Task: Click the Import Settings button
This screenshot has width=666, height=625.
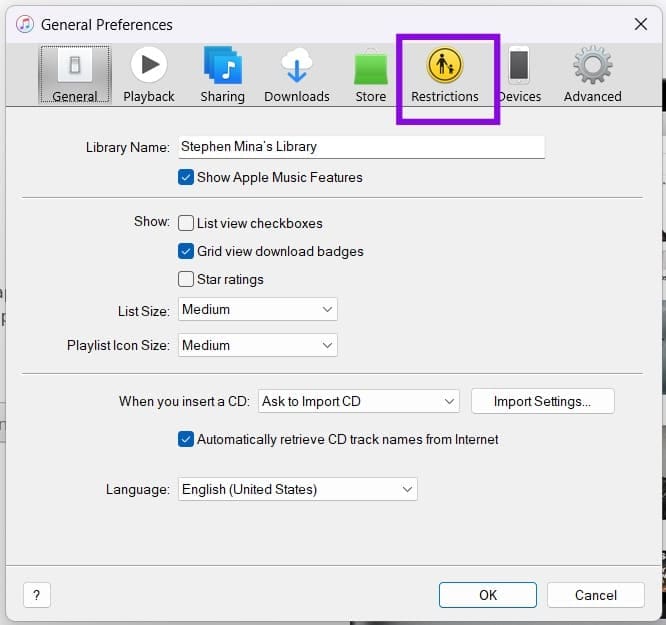Action: [x=542, y=401]
